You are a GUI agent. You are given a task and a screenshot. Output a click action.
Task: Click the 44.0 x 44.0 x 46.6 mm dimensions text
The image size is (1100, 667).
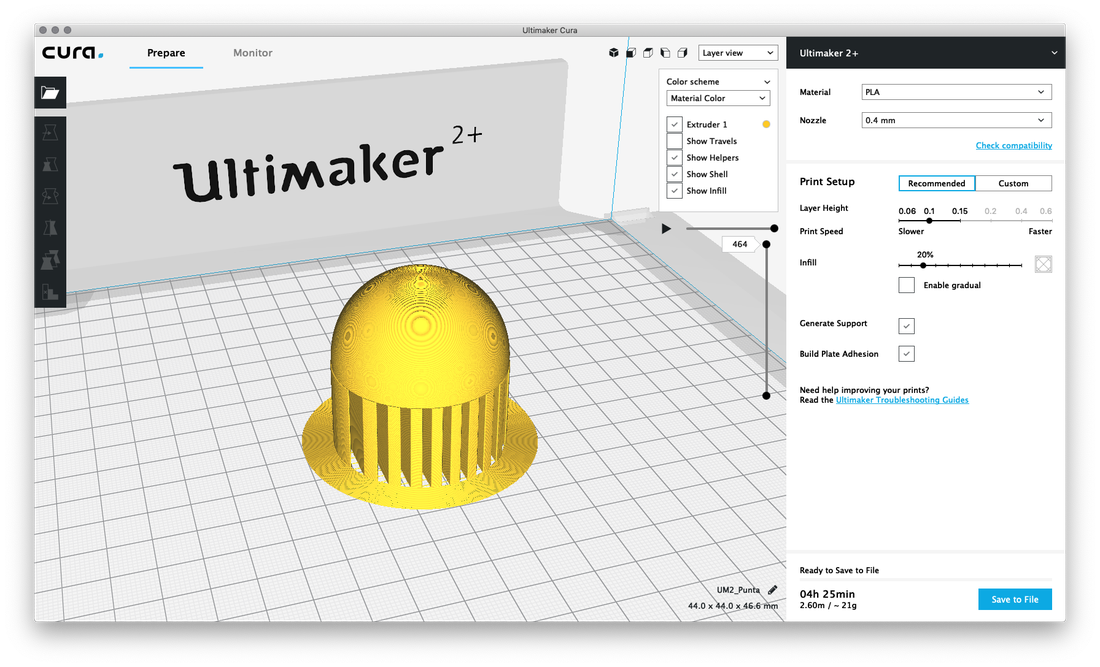[732, 605]
